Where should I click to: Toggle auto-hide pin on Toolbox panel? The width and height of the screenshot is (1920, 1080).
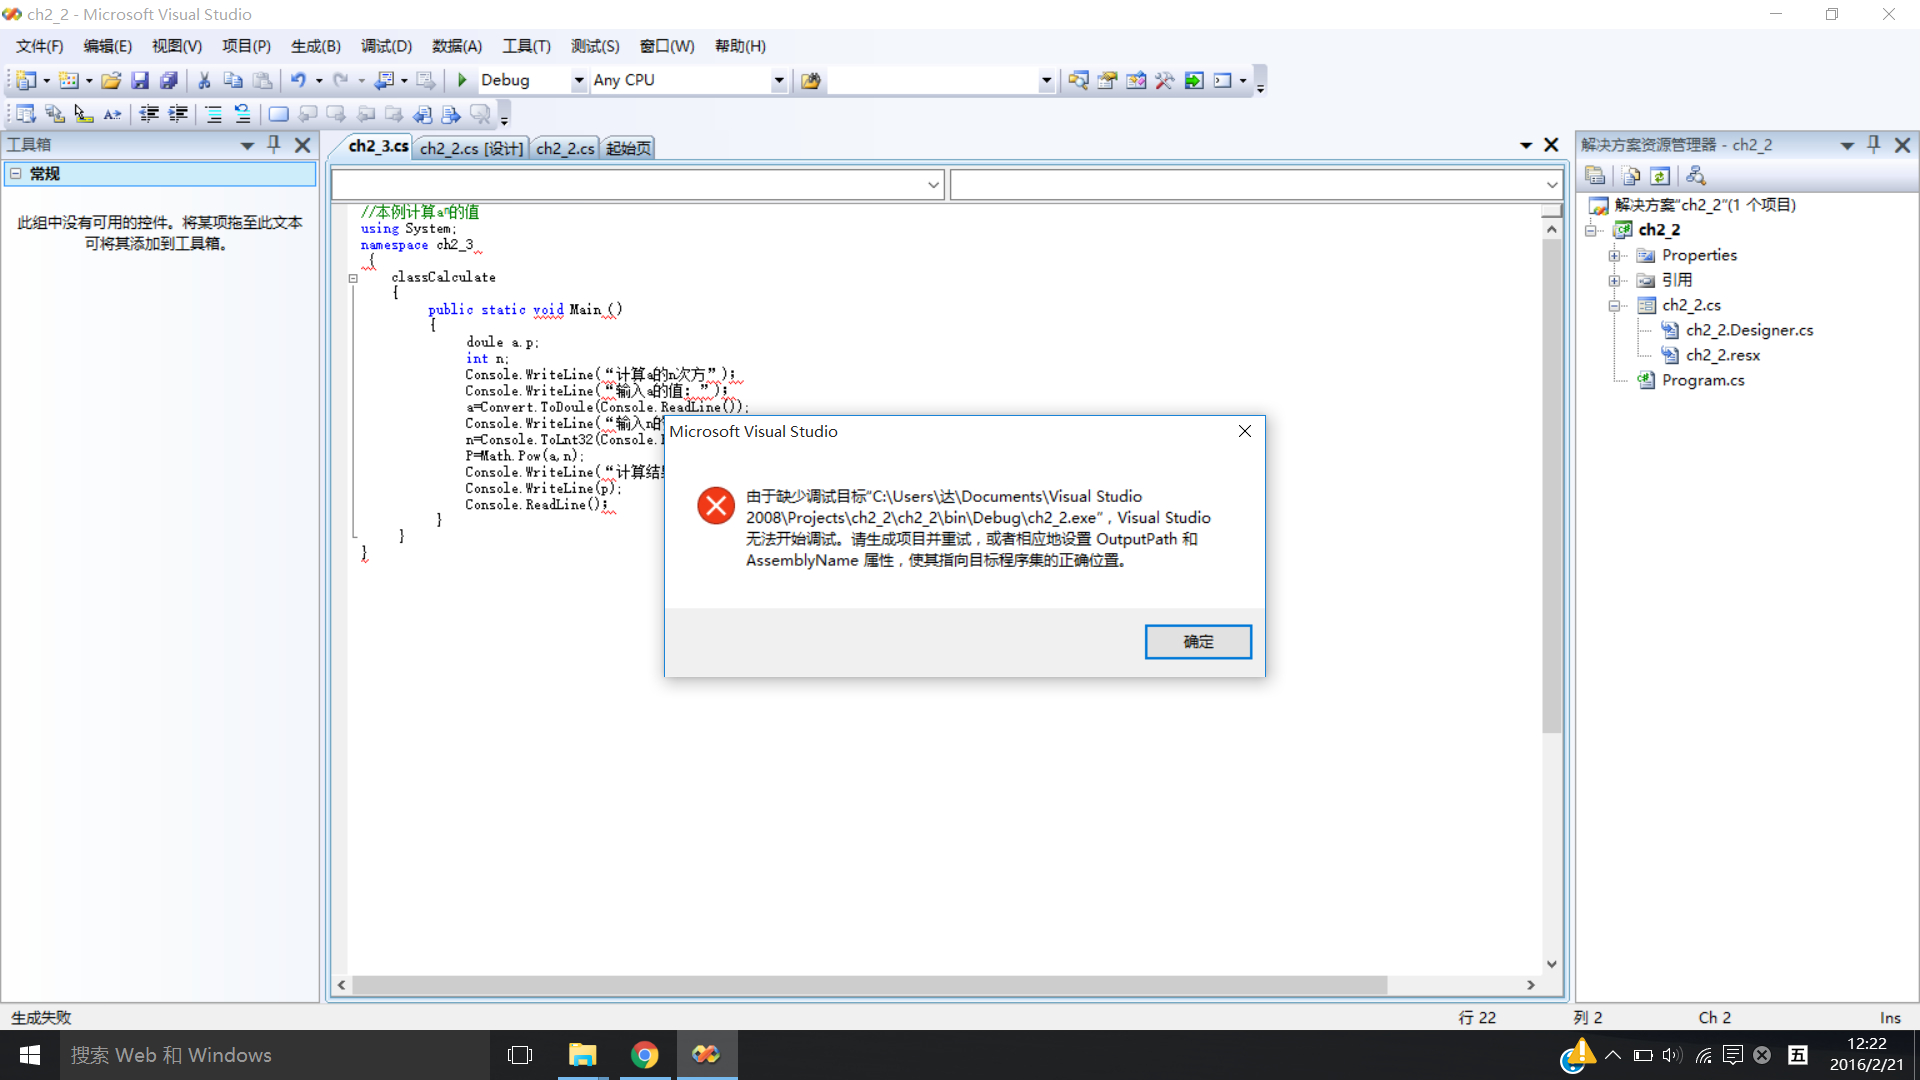274,145
